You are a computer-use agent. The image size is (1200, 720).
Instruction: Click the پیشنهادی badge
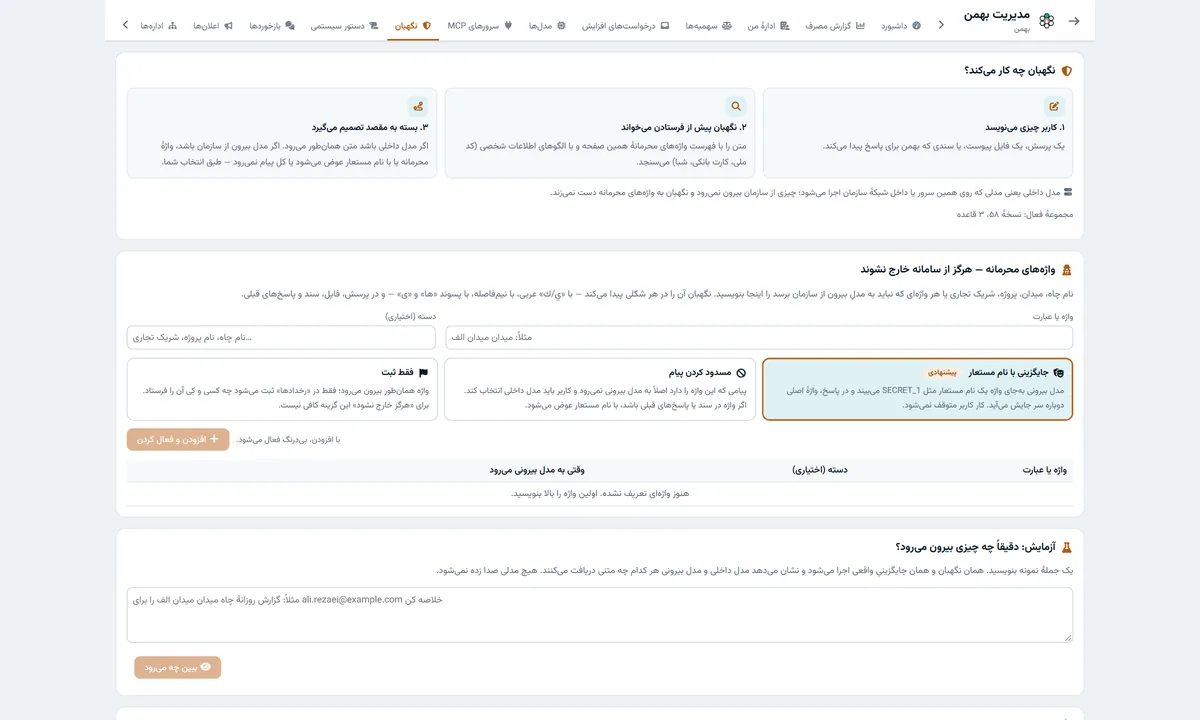tap(943, 372)
